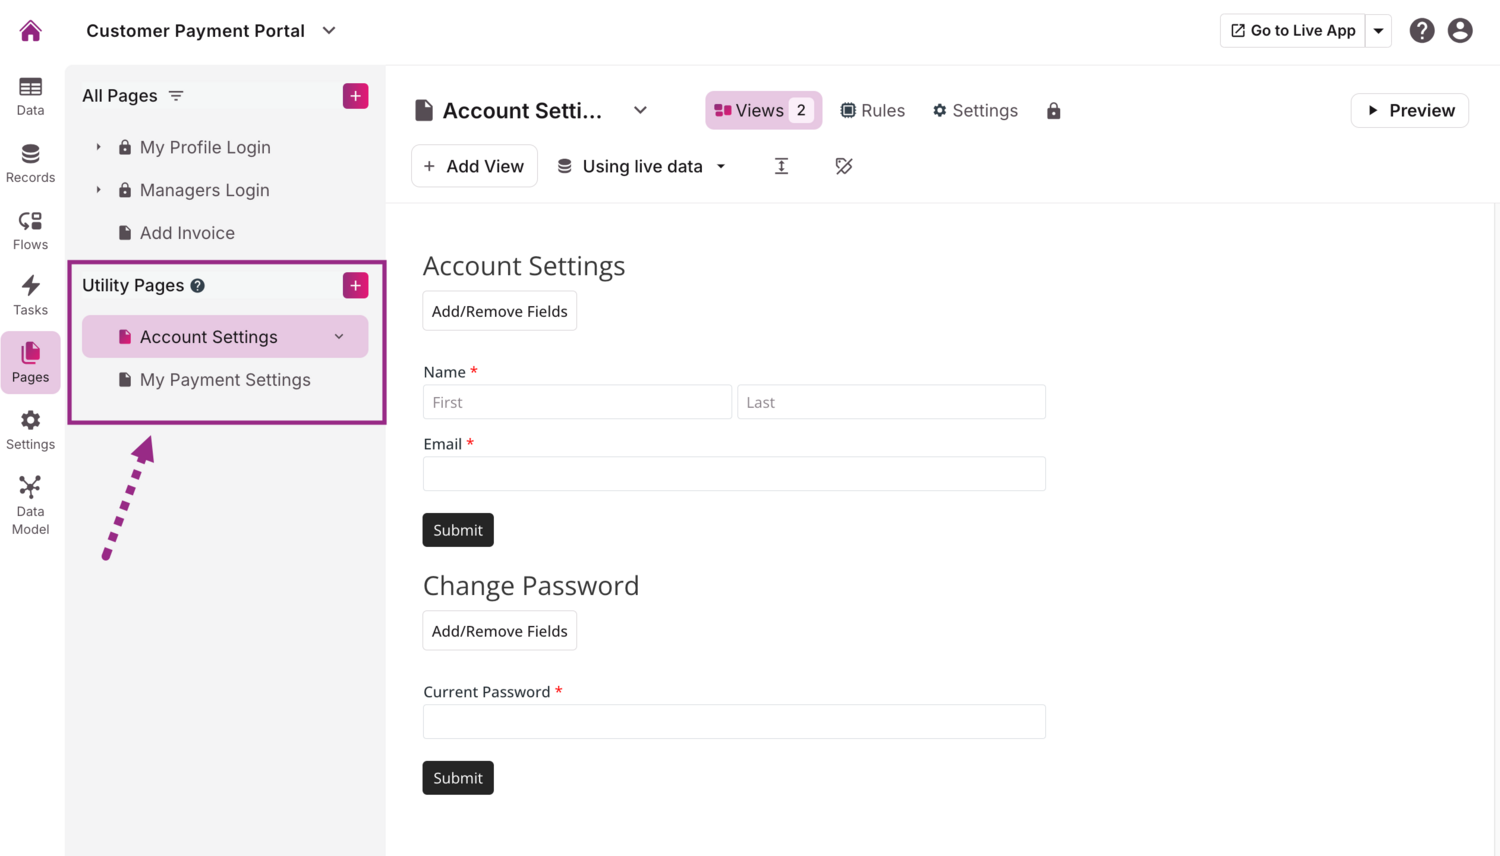This screenshot has height=856, width=1500.
Task: Click the Add View button
Action: click(474, 166)
